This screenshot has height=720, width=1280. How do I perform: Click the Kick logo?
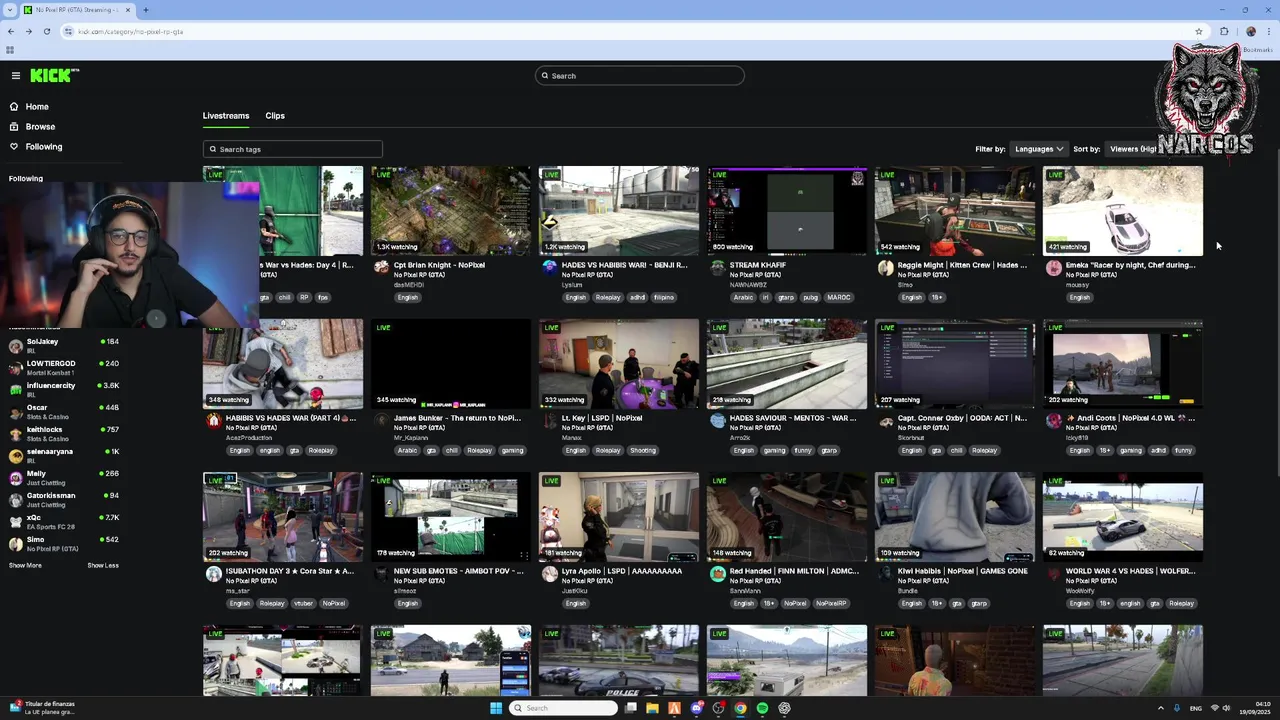coord(54,76)
